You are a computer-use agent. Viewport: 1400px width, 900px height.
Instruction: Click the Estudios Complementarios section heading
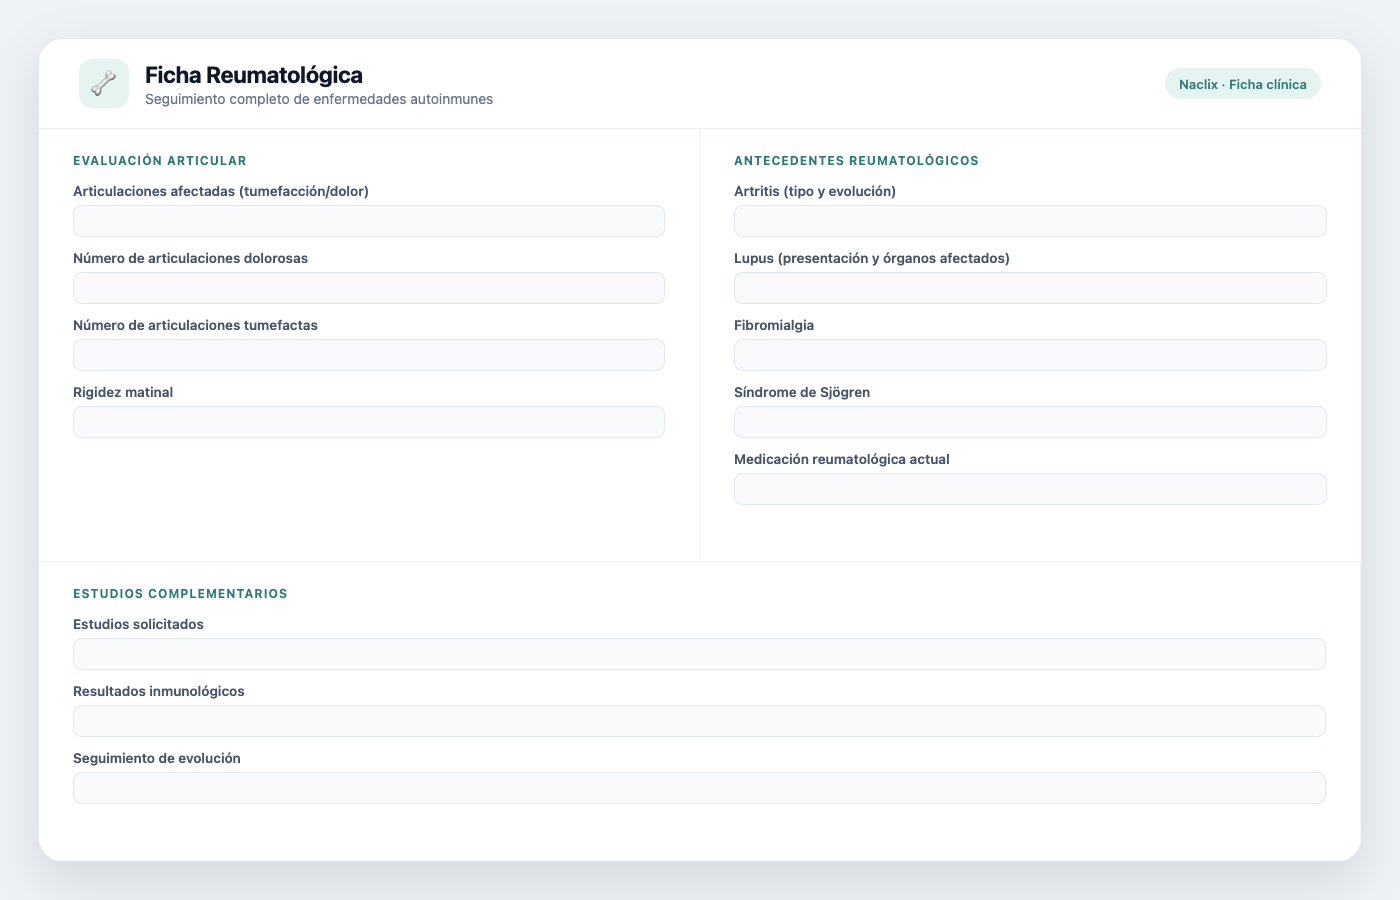180,594
